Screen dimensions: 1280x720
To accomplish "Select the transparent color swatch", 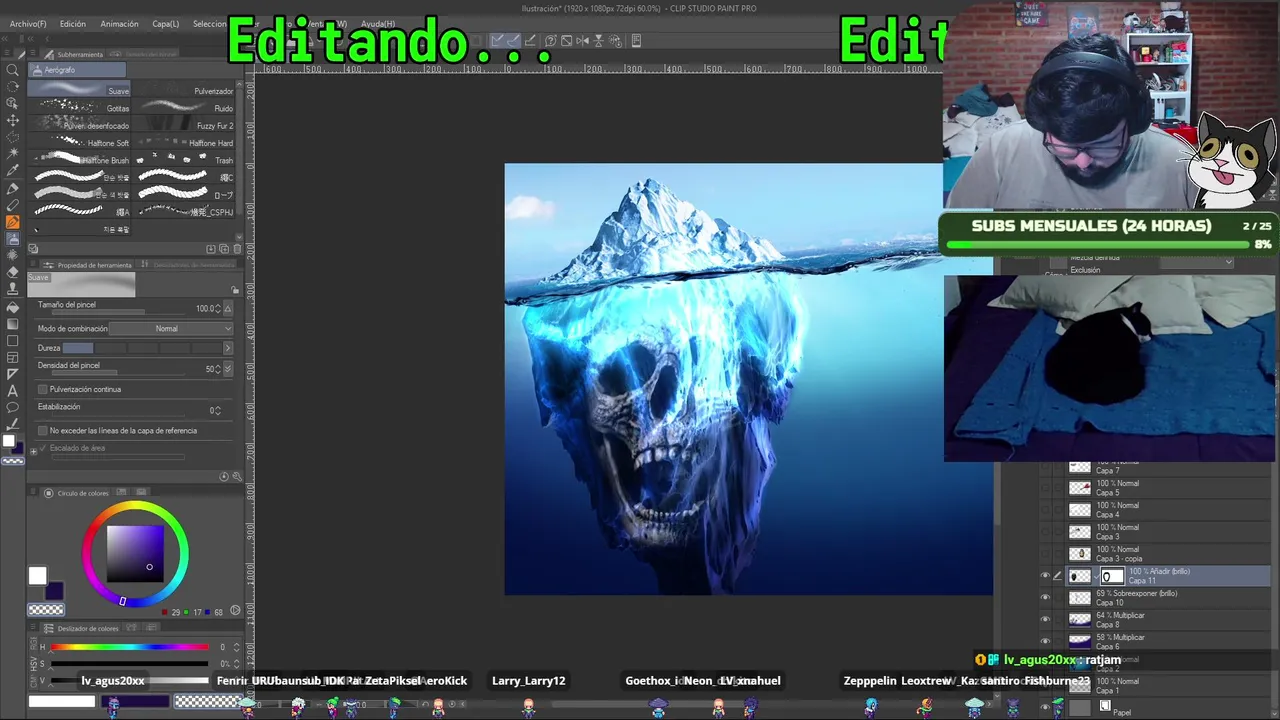I will [45, 610].
